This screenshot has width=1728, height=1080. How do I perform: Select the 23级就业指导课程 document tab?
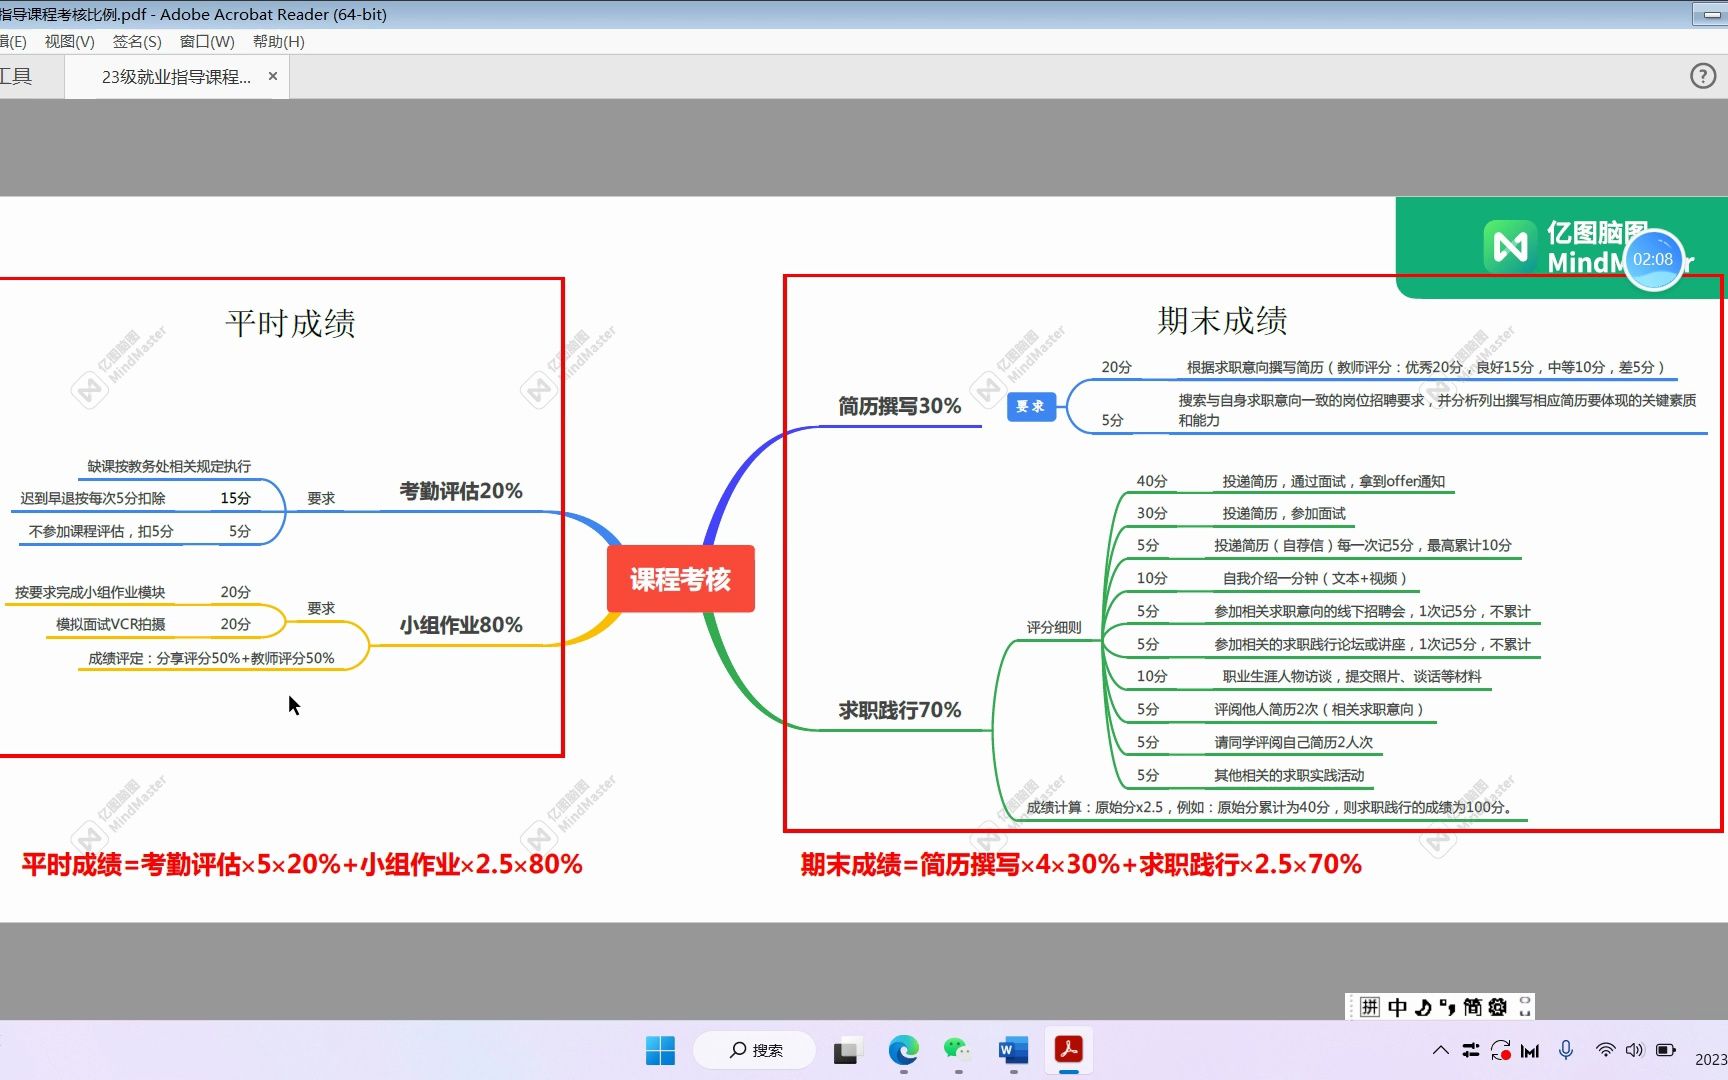[x=176, y=77]
